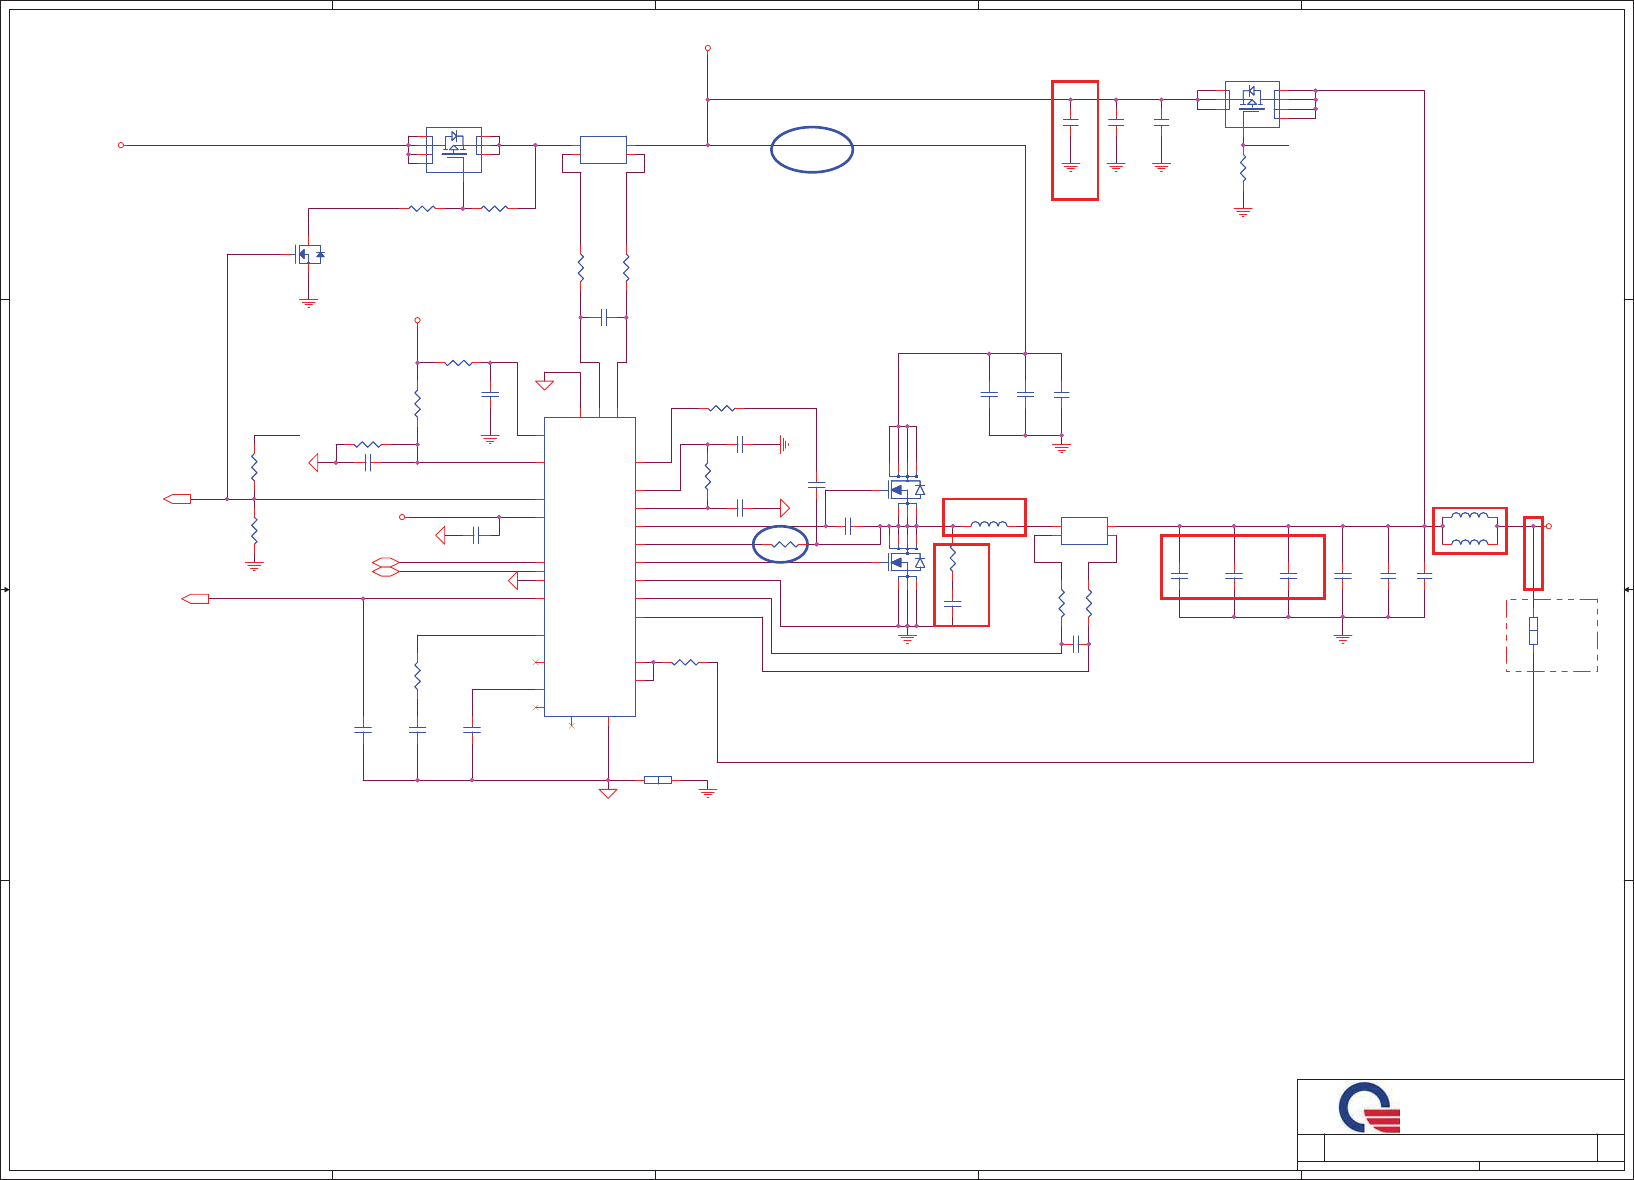Screen dimensions: 1634x1180
Task: Select the red box around the dual-coil choke
Action: tap(1470, 530)
